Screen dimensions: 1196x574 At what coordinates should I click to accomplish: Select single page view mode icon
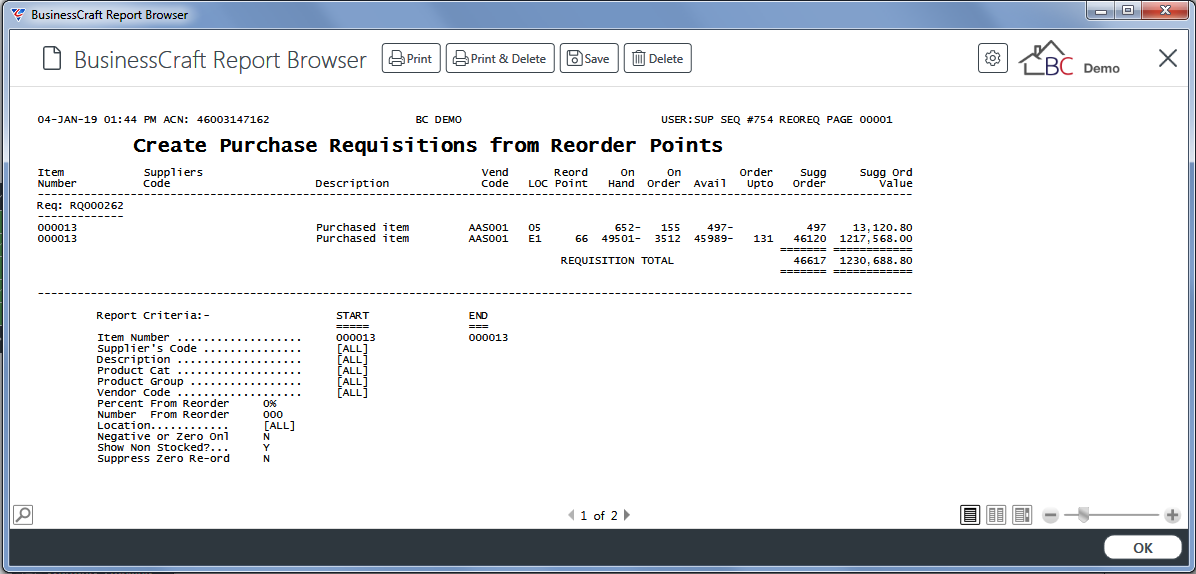point(970,515)
